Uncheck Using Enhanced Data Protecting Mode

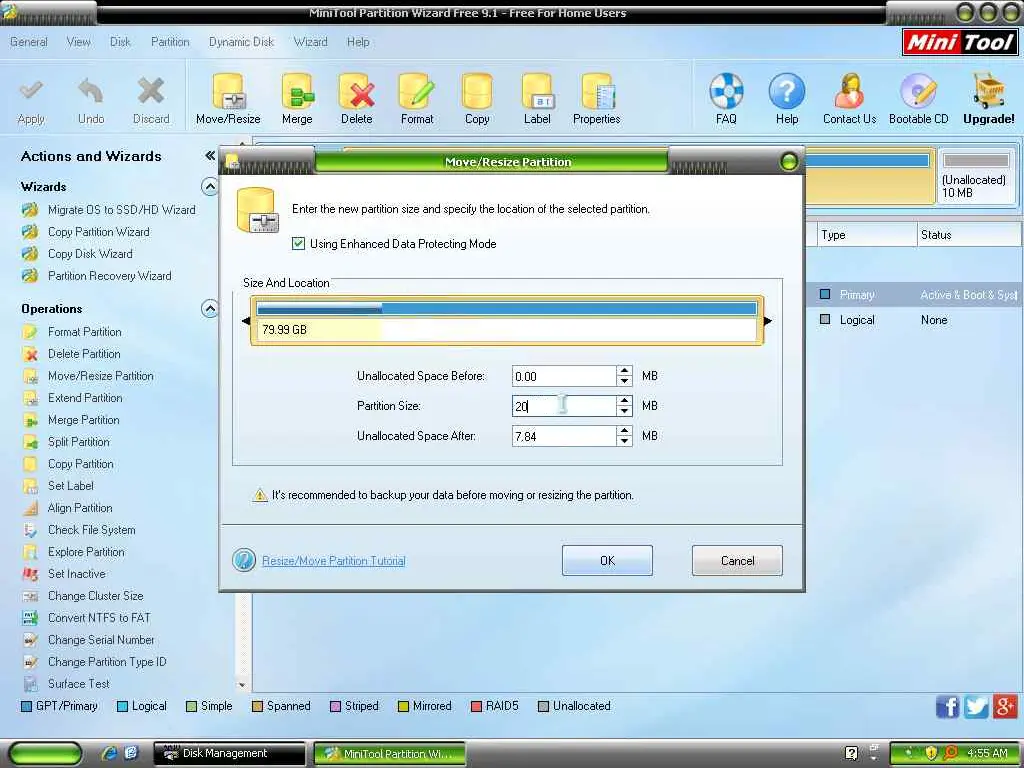[298, 244]
